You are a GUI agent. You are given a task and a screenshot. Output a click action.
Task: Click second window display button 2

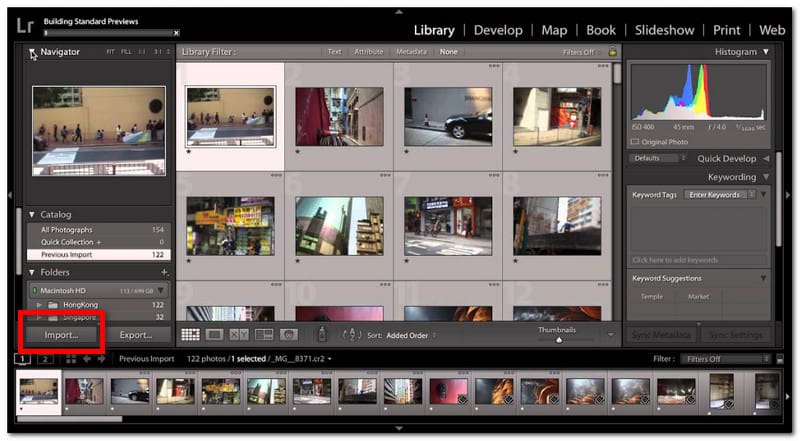[x=45, y=359]
